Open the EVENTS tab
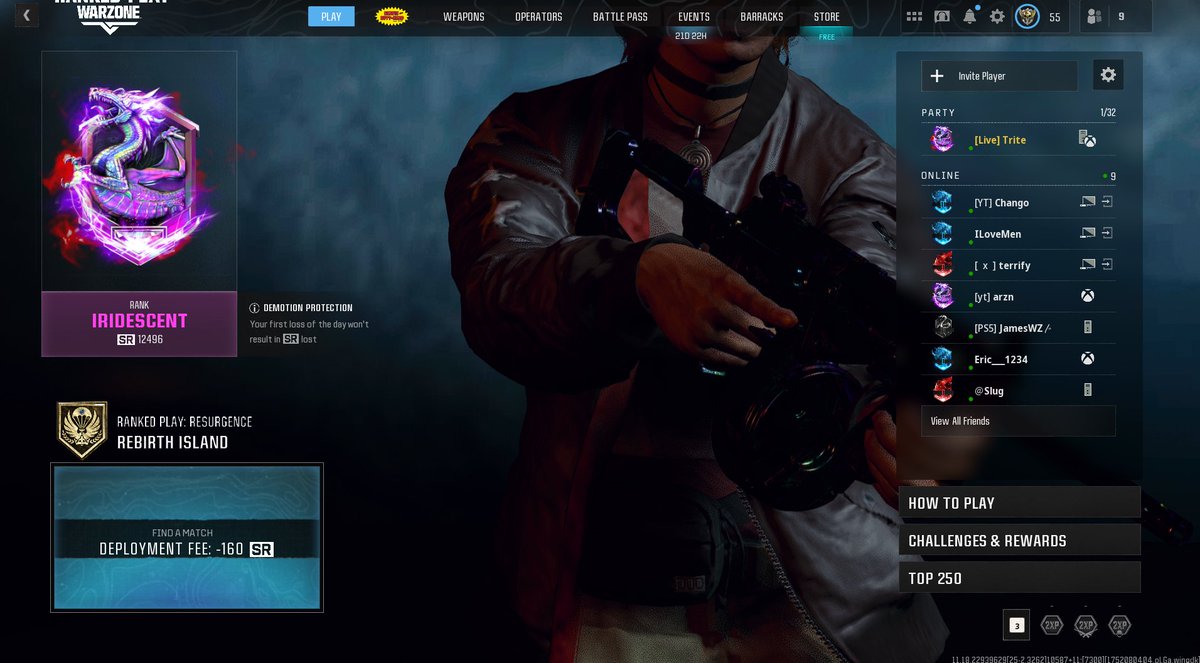 pos(694,17)
